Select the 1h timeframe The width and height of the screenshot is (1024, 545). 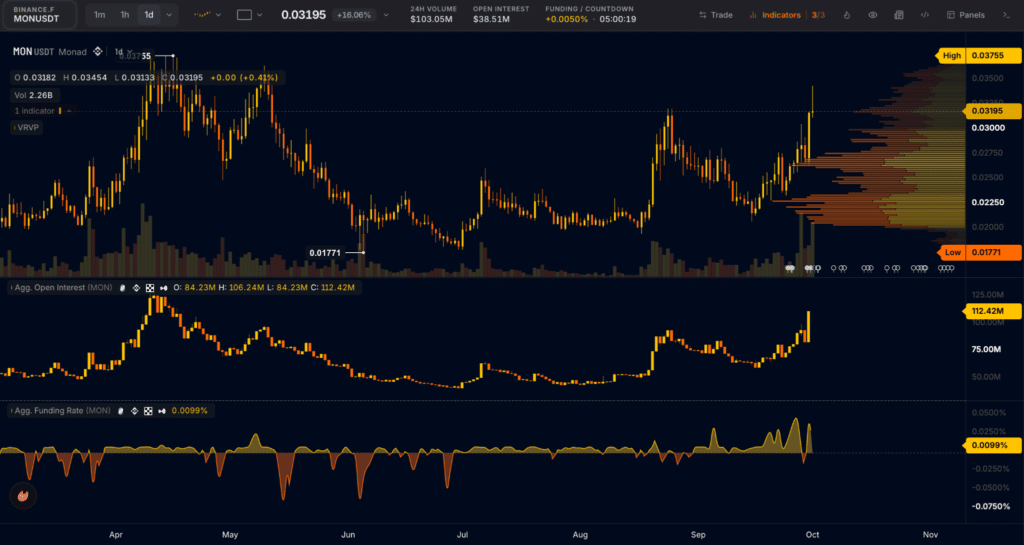(124, 14)
